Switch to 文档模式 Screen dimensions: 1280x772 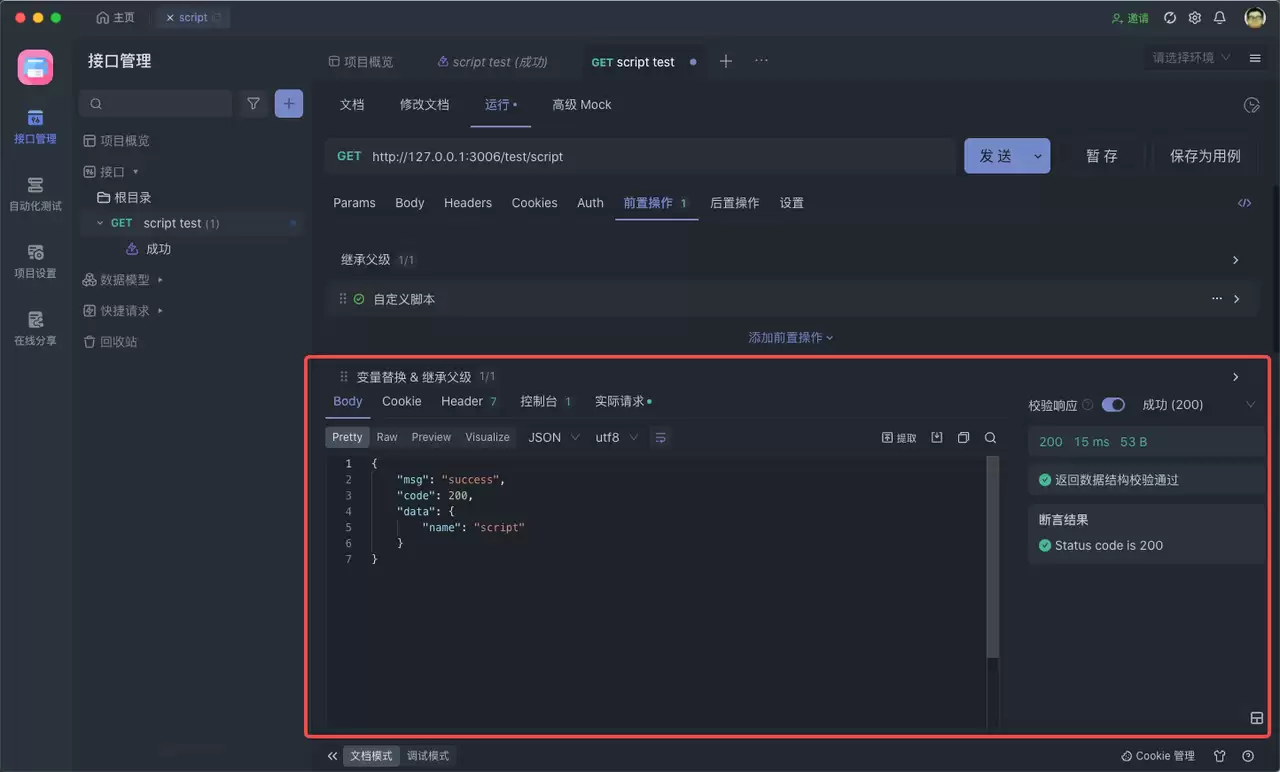[371, 756]
